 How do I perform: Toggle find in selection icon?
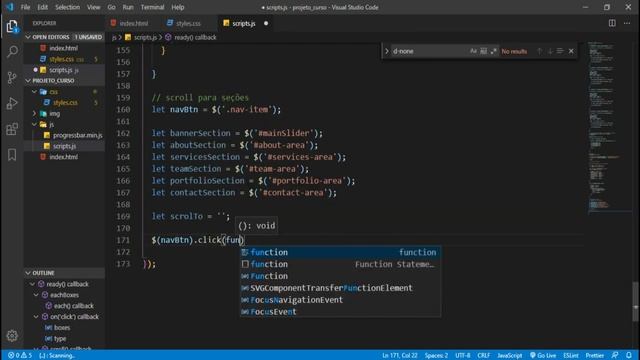tap(560, 51)
